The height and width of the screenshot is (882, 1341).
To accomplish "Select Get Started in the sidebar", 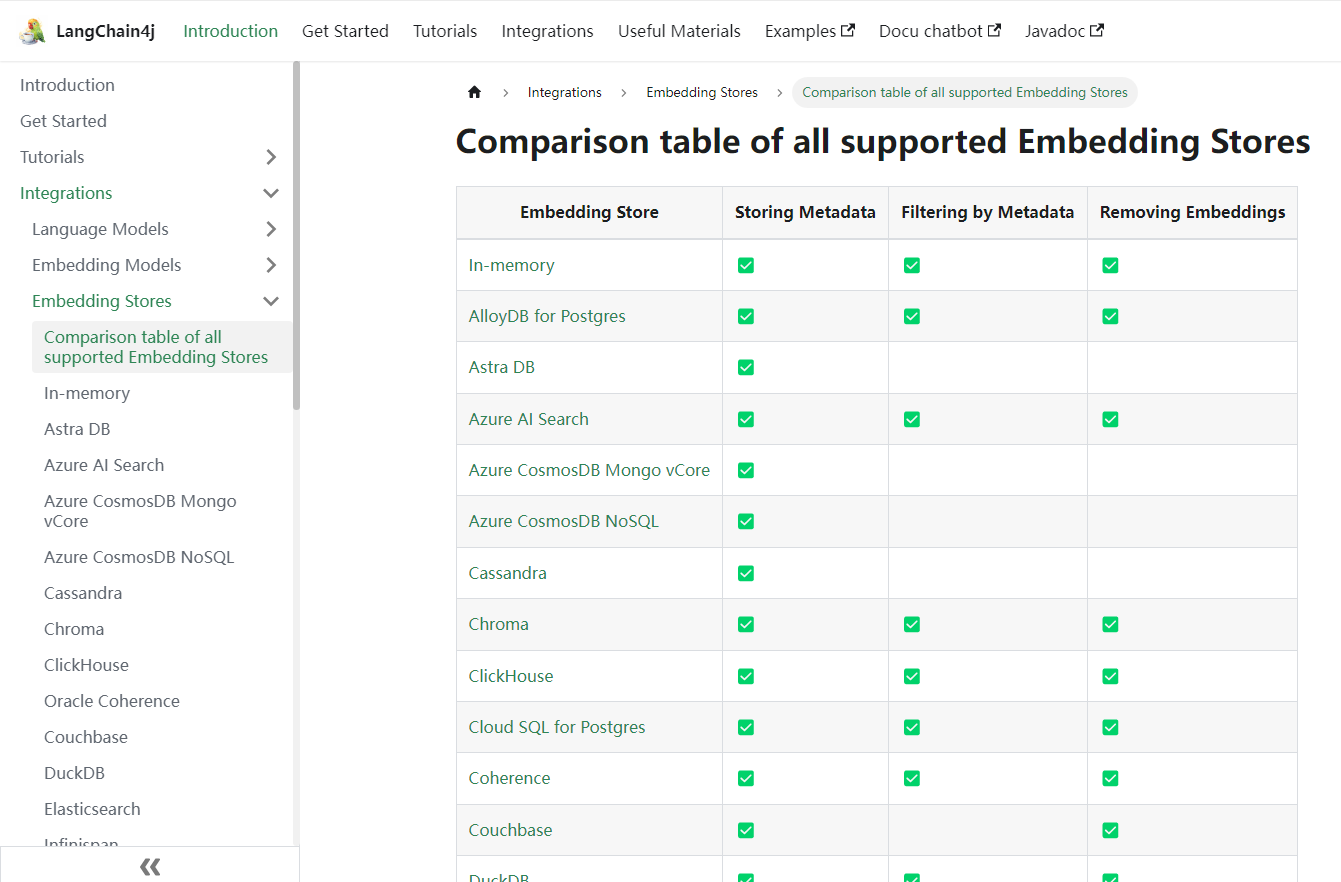I will pos(63,121).
